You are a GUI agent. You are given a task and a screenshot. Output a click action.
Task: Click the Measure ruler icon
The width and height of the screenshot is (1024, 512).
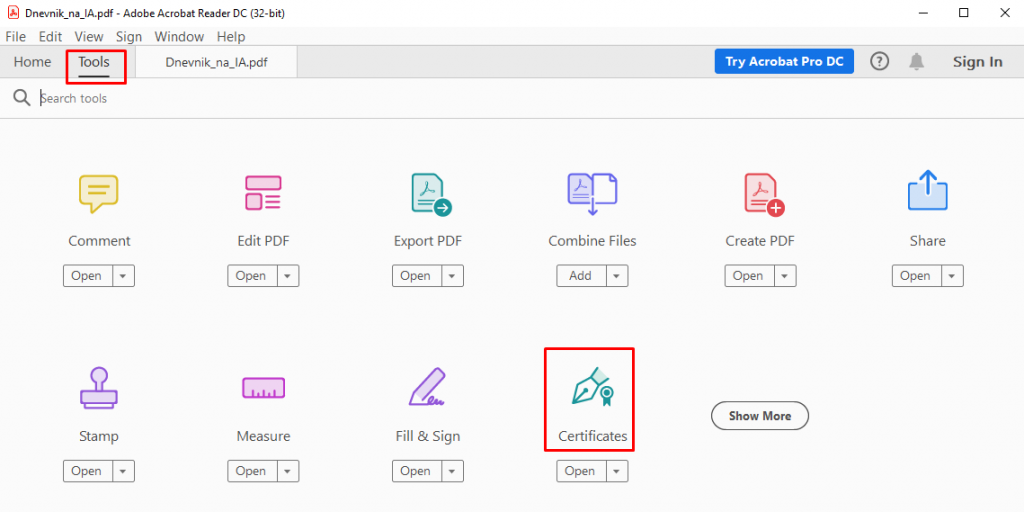[263, 388]
